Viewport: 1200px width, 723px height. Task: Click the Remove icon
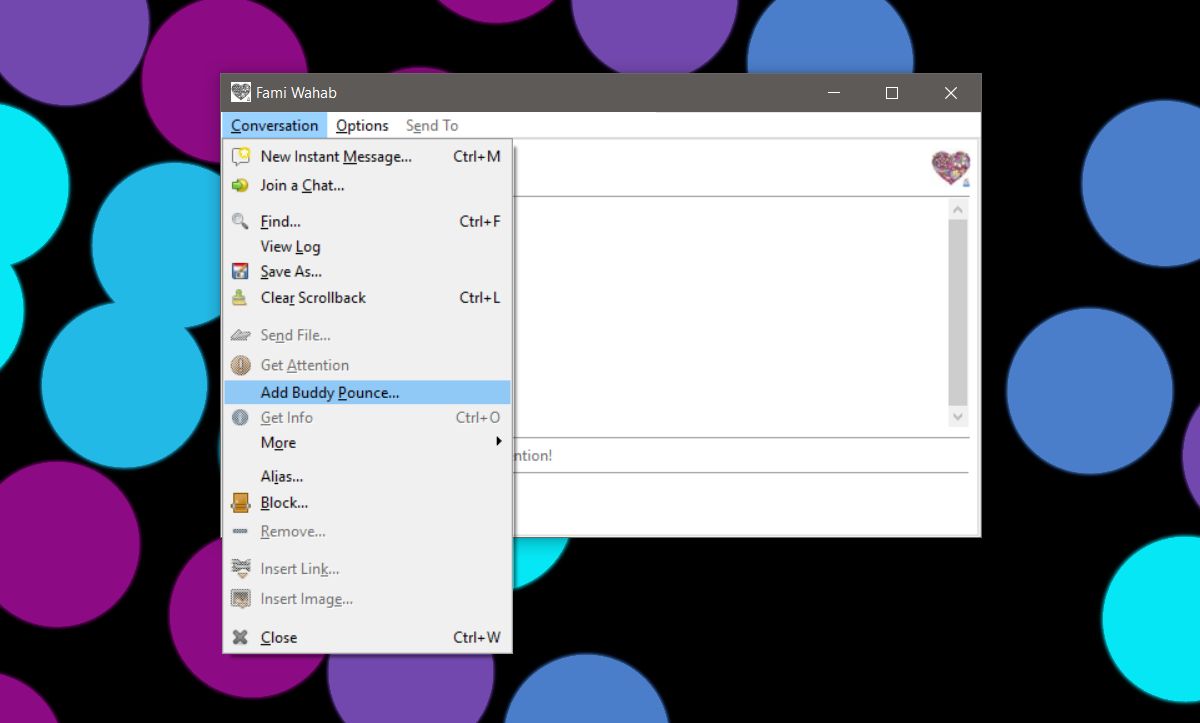(240, 531)
